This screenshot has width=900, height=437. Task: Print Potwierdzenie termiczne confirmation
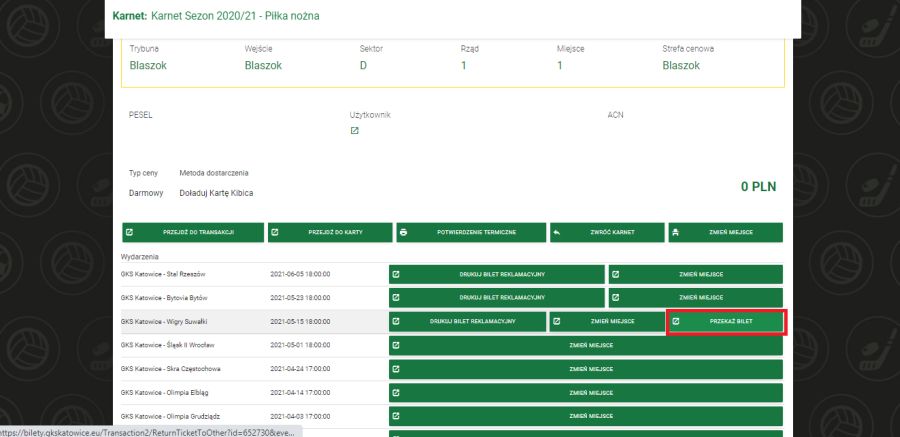point(471,233)
